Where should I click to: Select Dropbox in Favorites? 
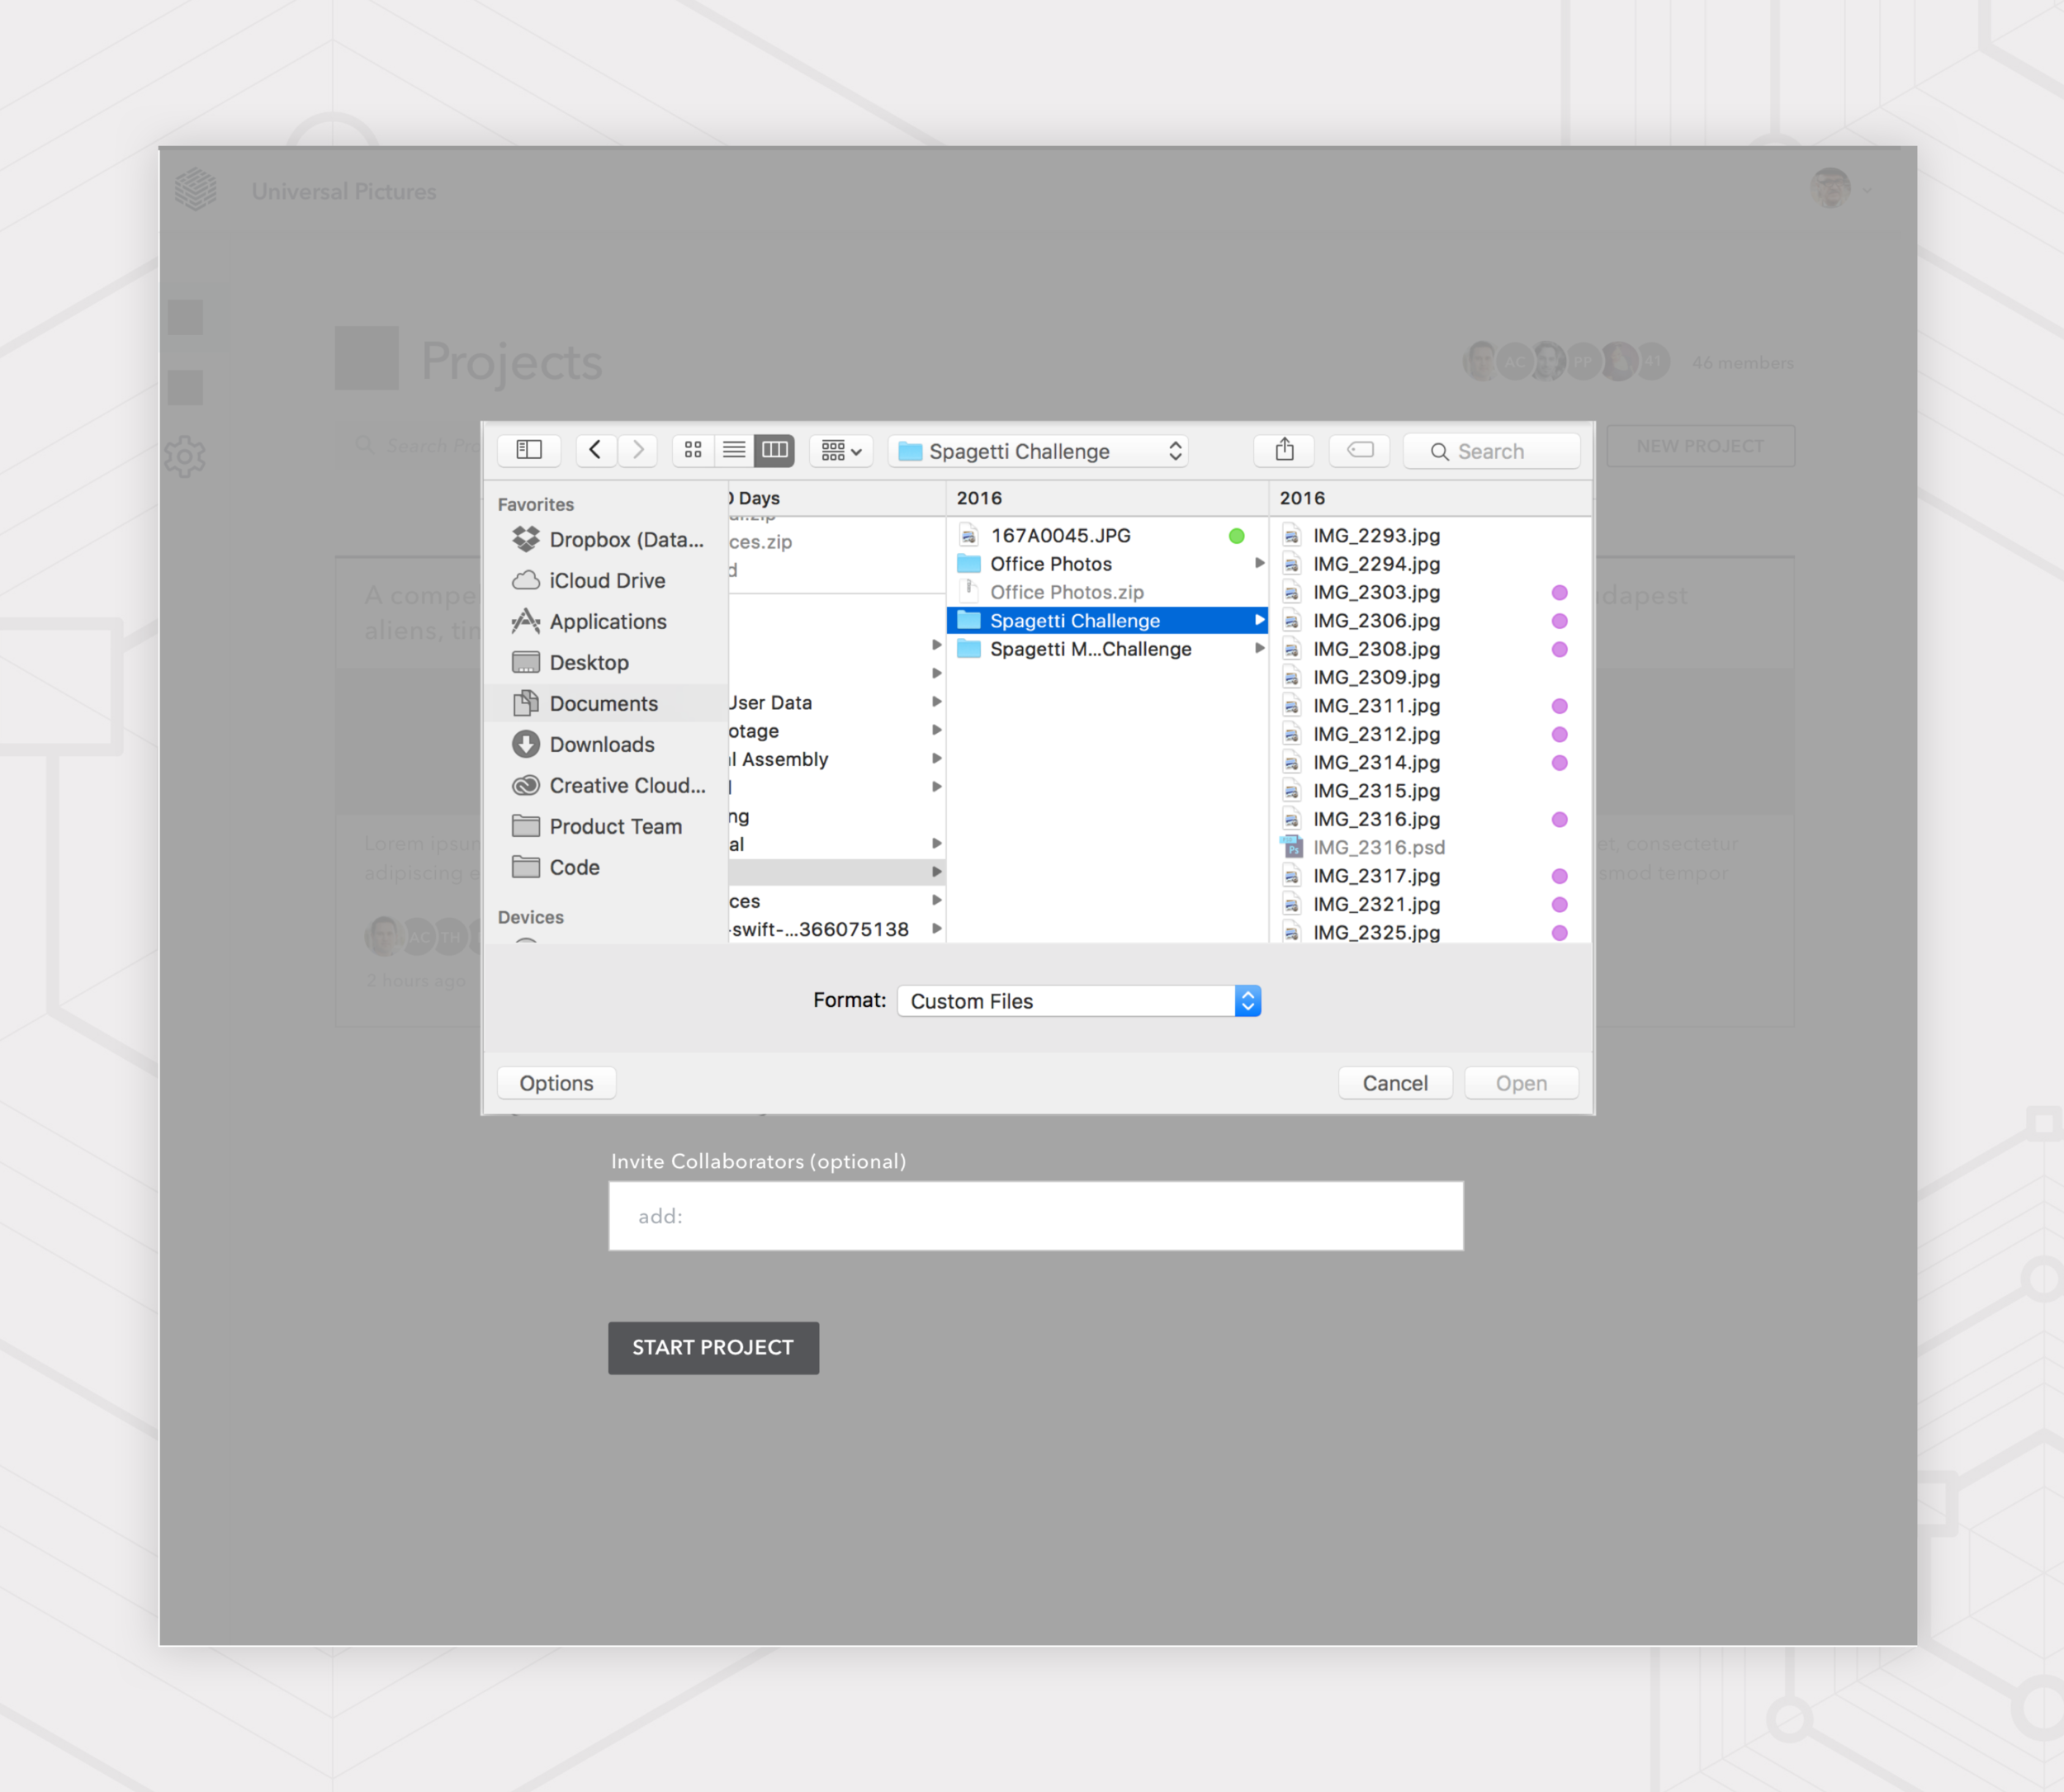607,539
